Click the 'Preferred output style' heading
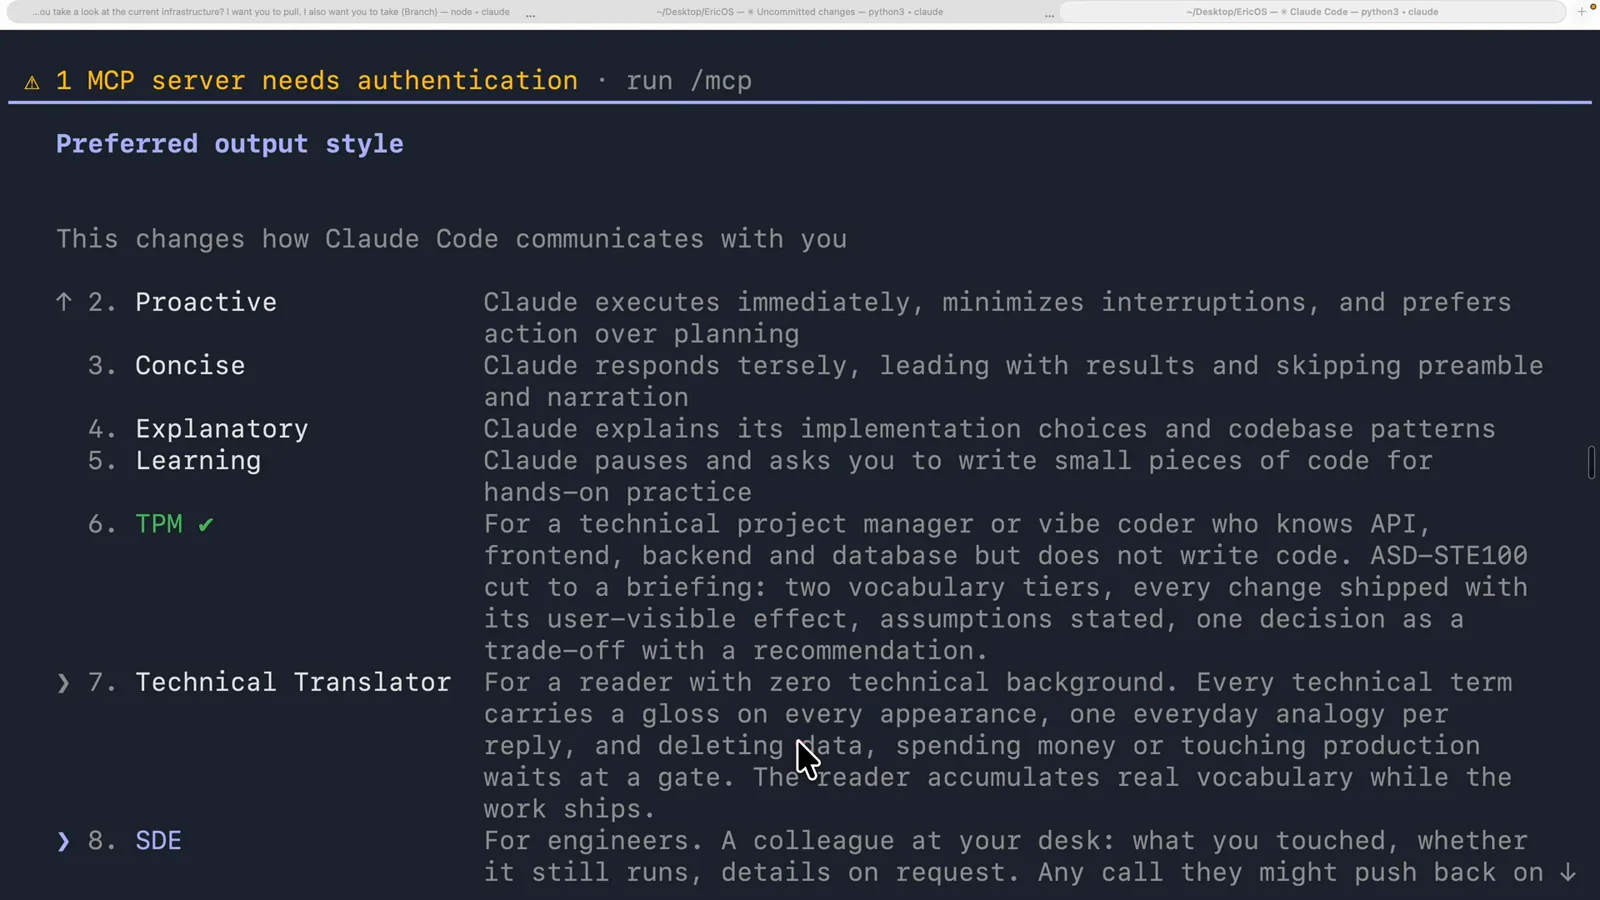The image size is (1600, 900). 230,144
